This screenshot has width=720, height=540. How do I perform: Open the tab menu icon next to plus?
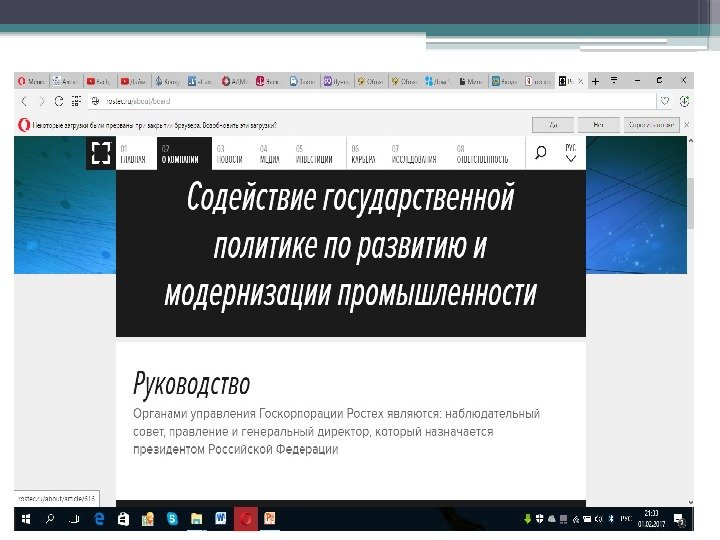[x=614, y=81]
